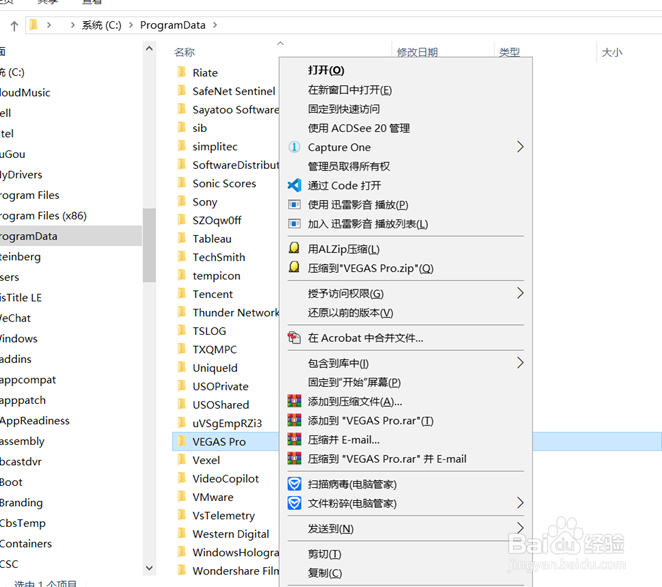This screenshot has height=587, width=662.
Task: Click the Tableau folder icon
Action: [x=182, y=238]
